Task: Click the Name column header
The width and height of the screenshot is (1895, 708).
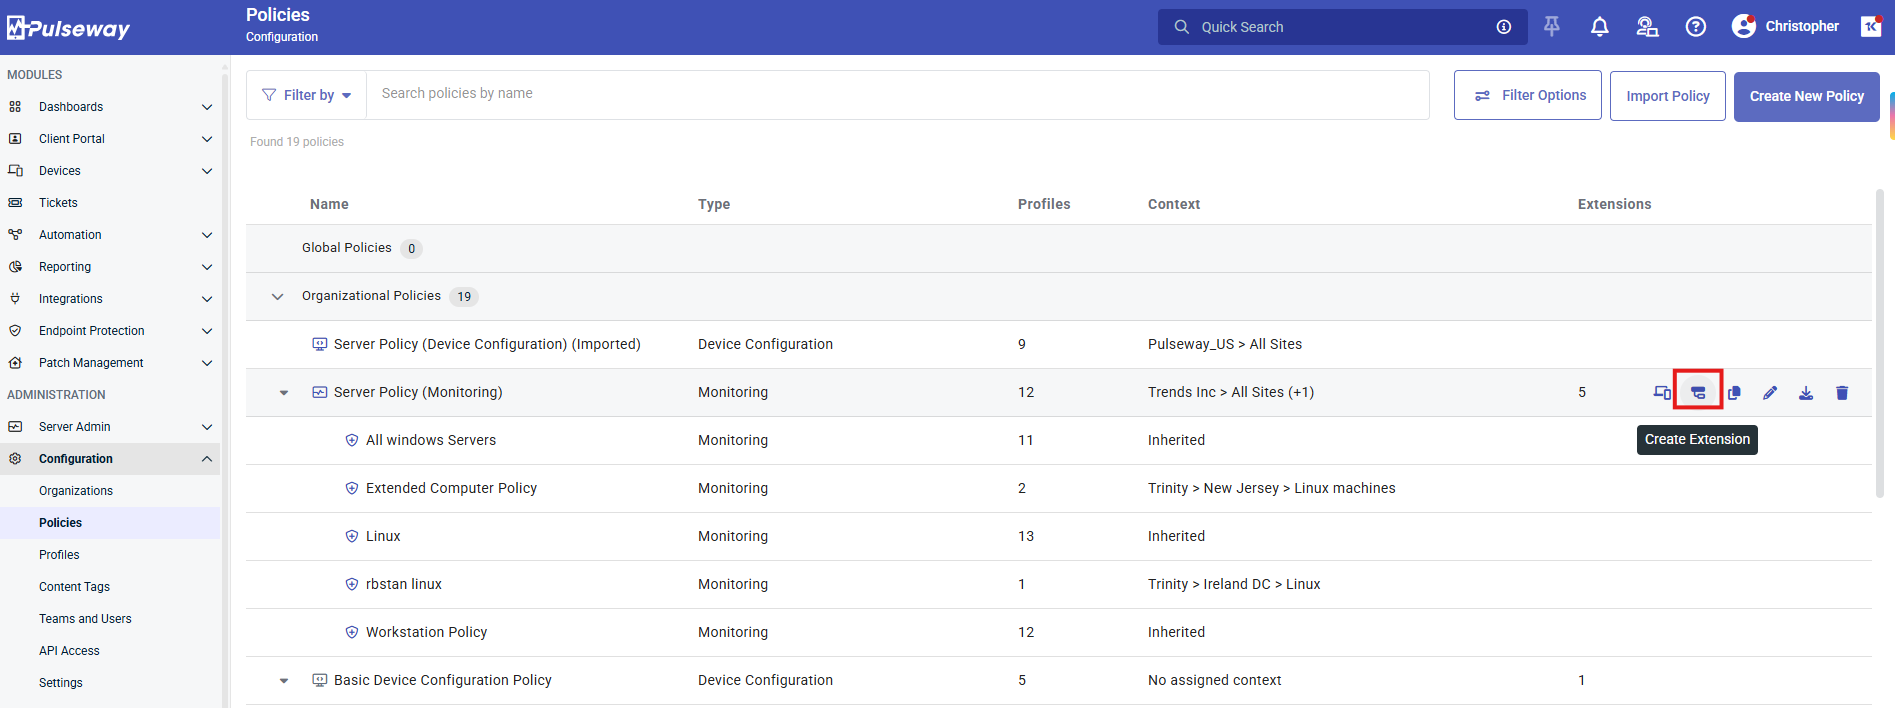Action: [329, 204]
